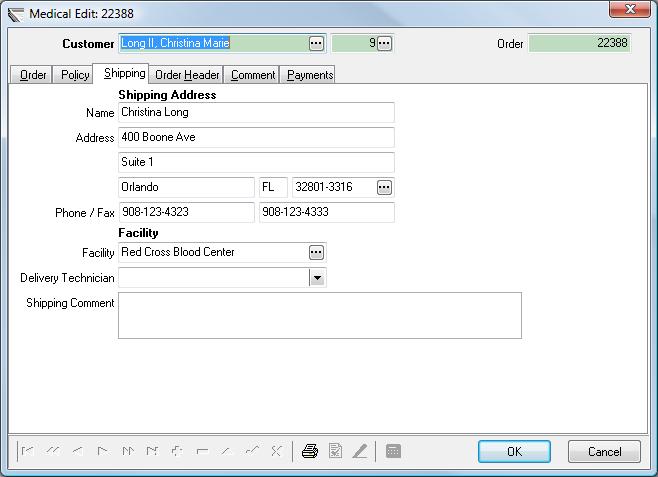This screenshot has width=658, height=477.
Task: Click the phone field 908-123-4323
Action: click(x=186, y=212)
